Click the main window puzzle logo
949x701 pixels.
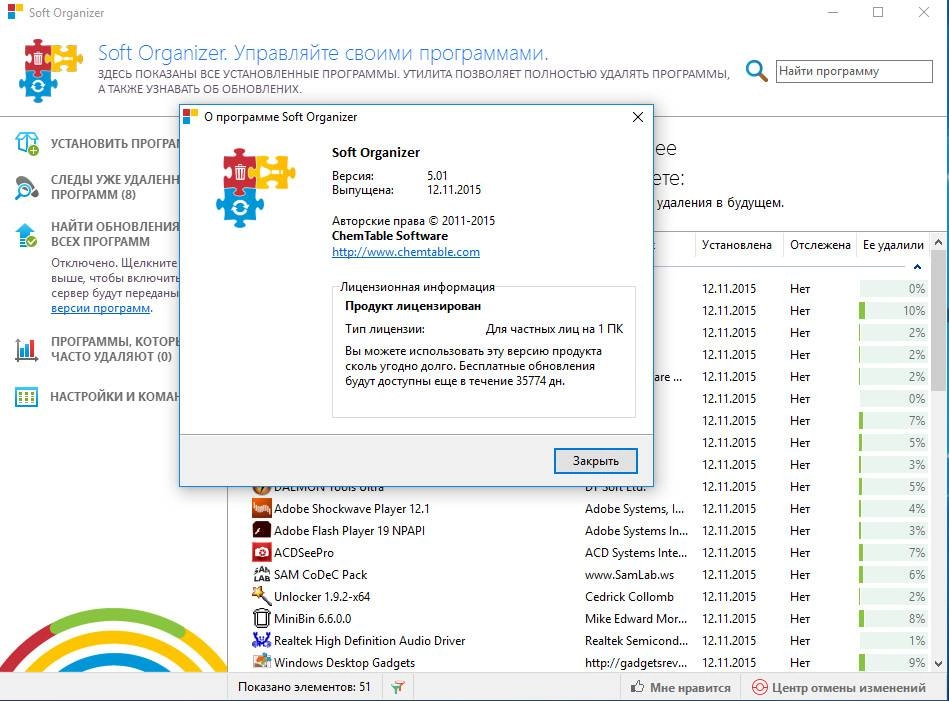pyautogui.click(x=51, y=71)
